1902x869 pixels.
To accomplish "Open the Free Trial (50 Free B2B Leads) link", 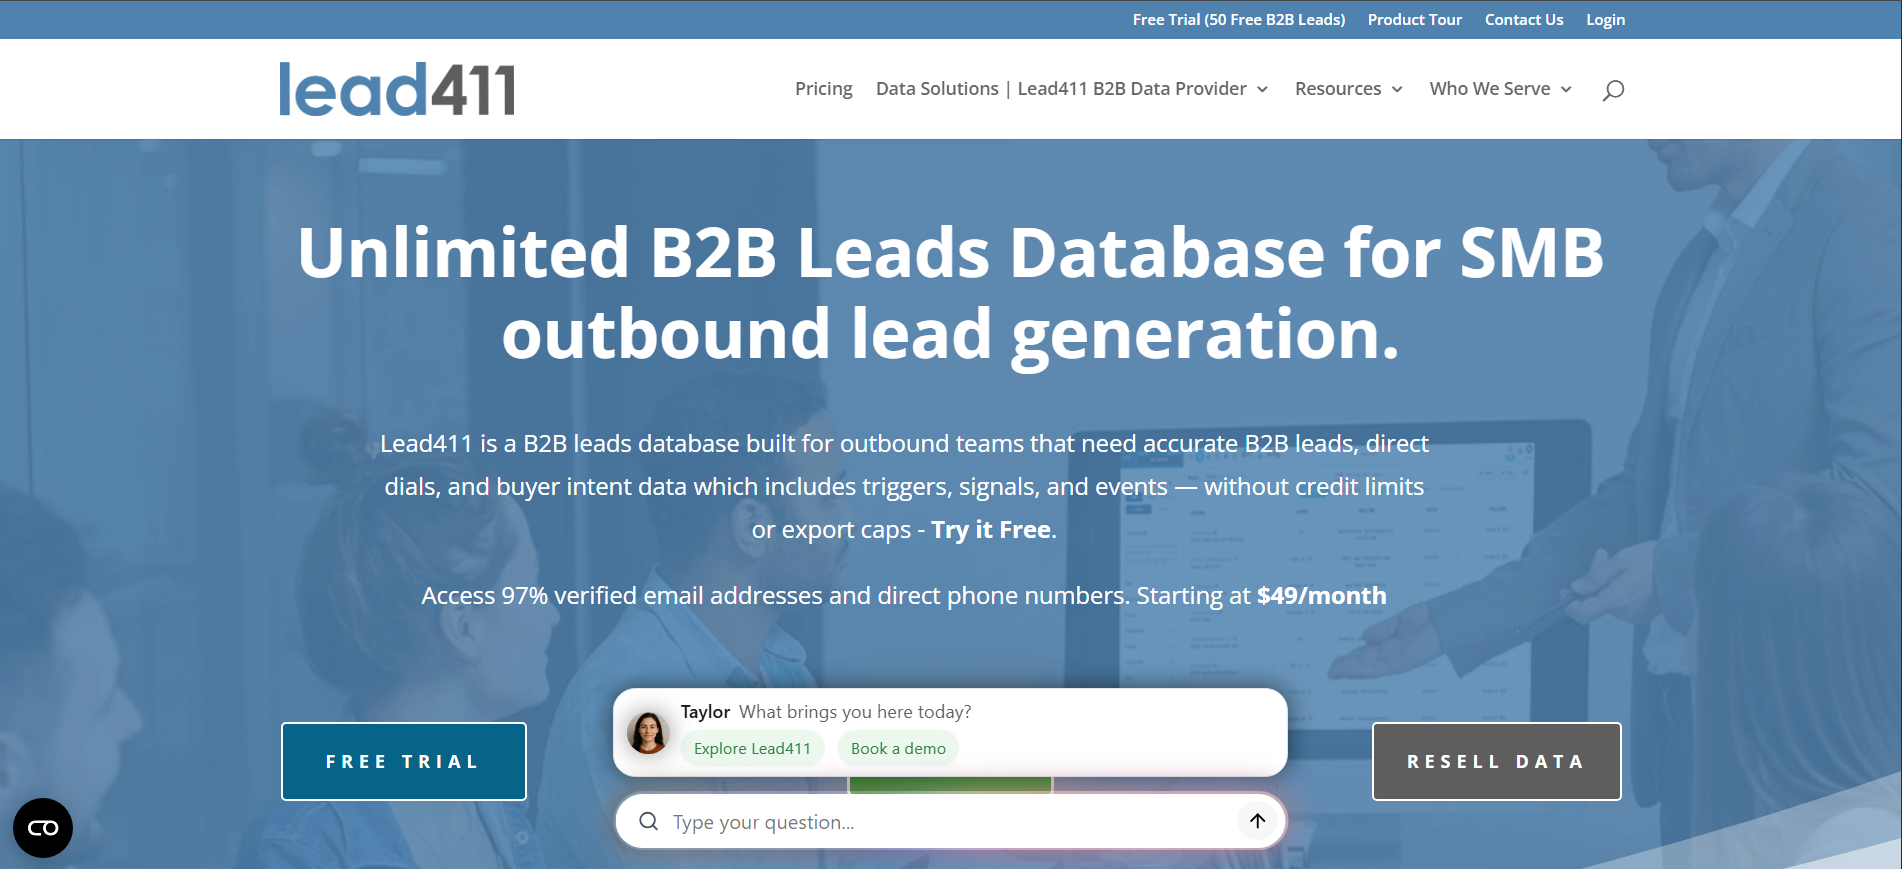I will 1239,20.
